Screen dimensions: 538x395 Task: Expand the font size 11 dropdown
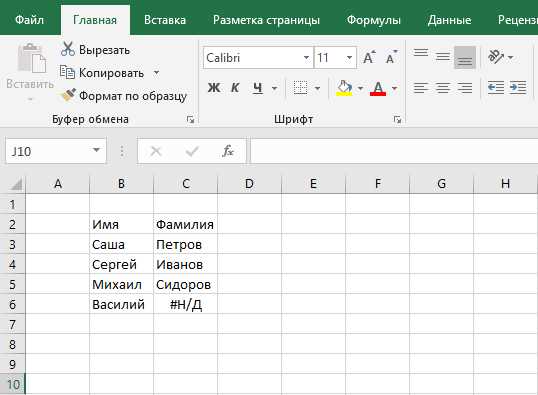(x=349, y=58)
